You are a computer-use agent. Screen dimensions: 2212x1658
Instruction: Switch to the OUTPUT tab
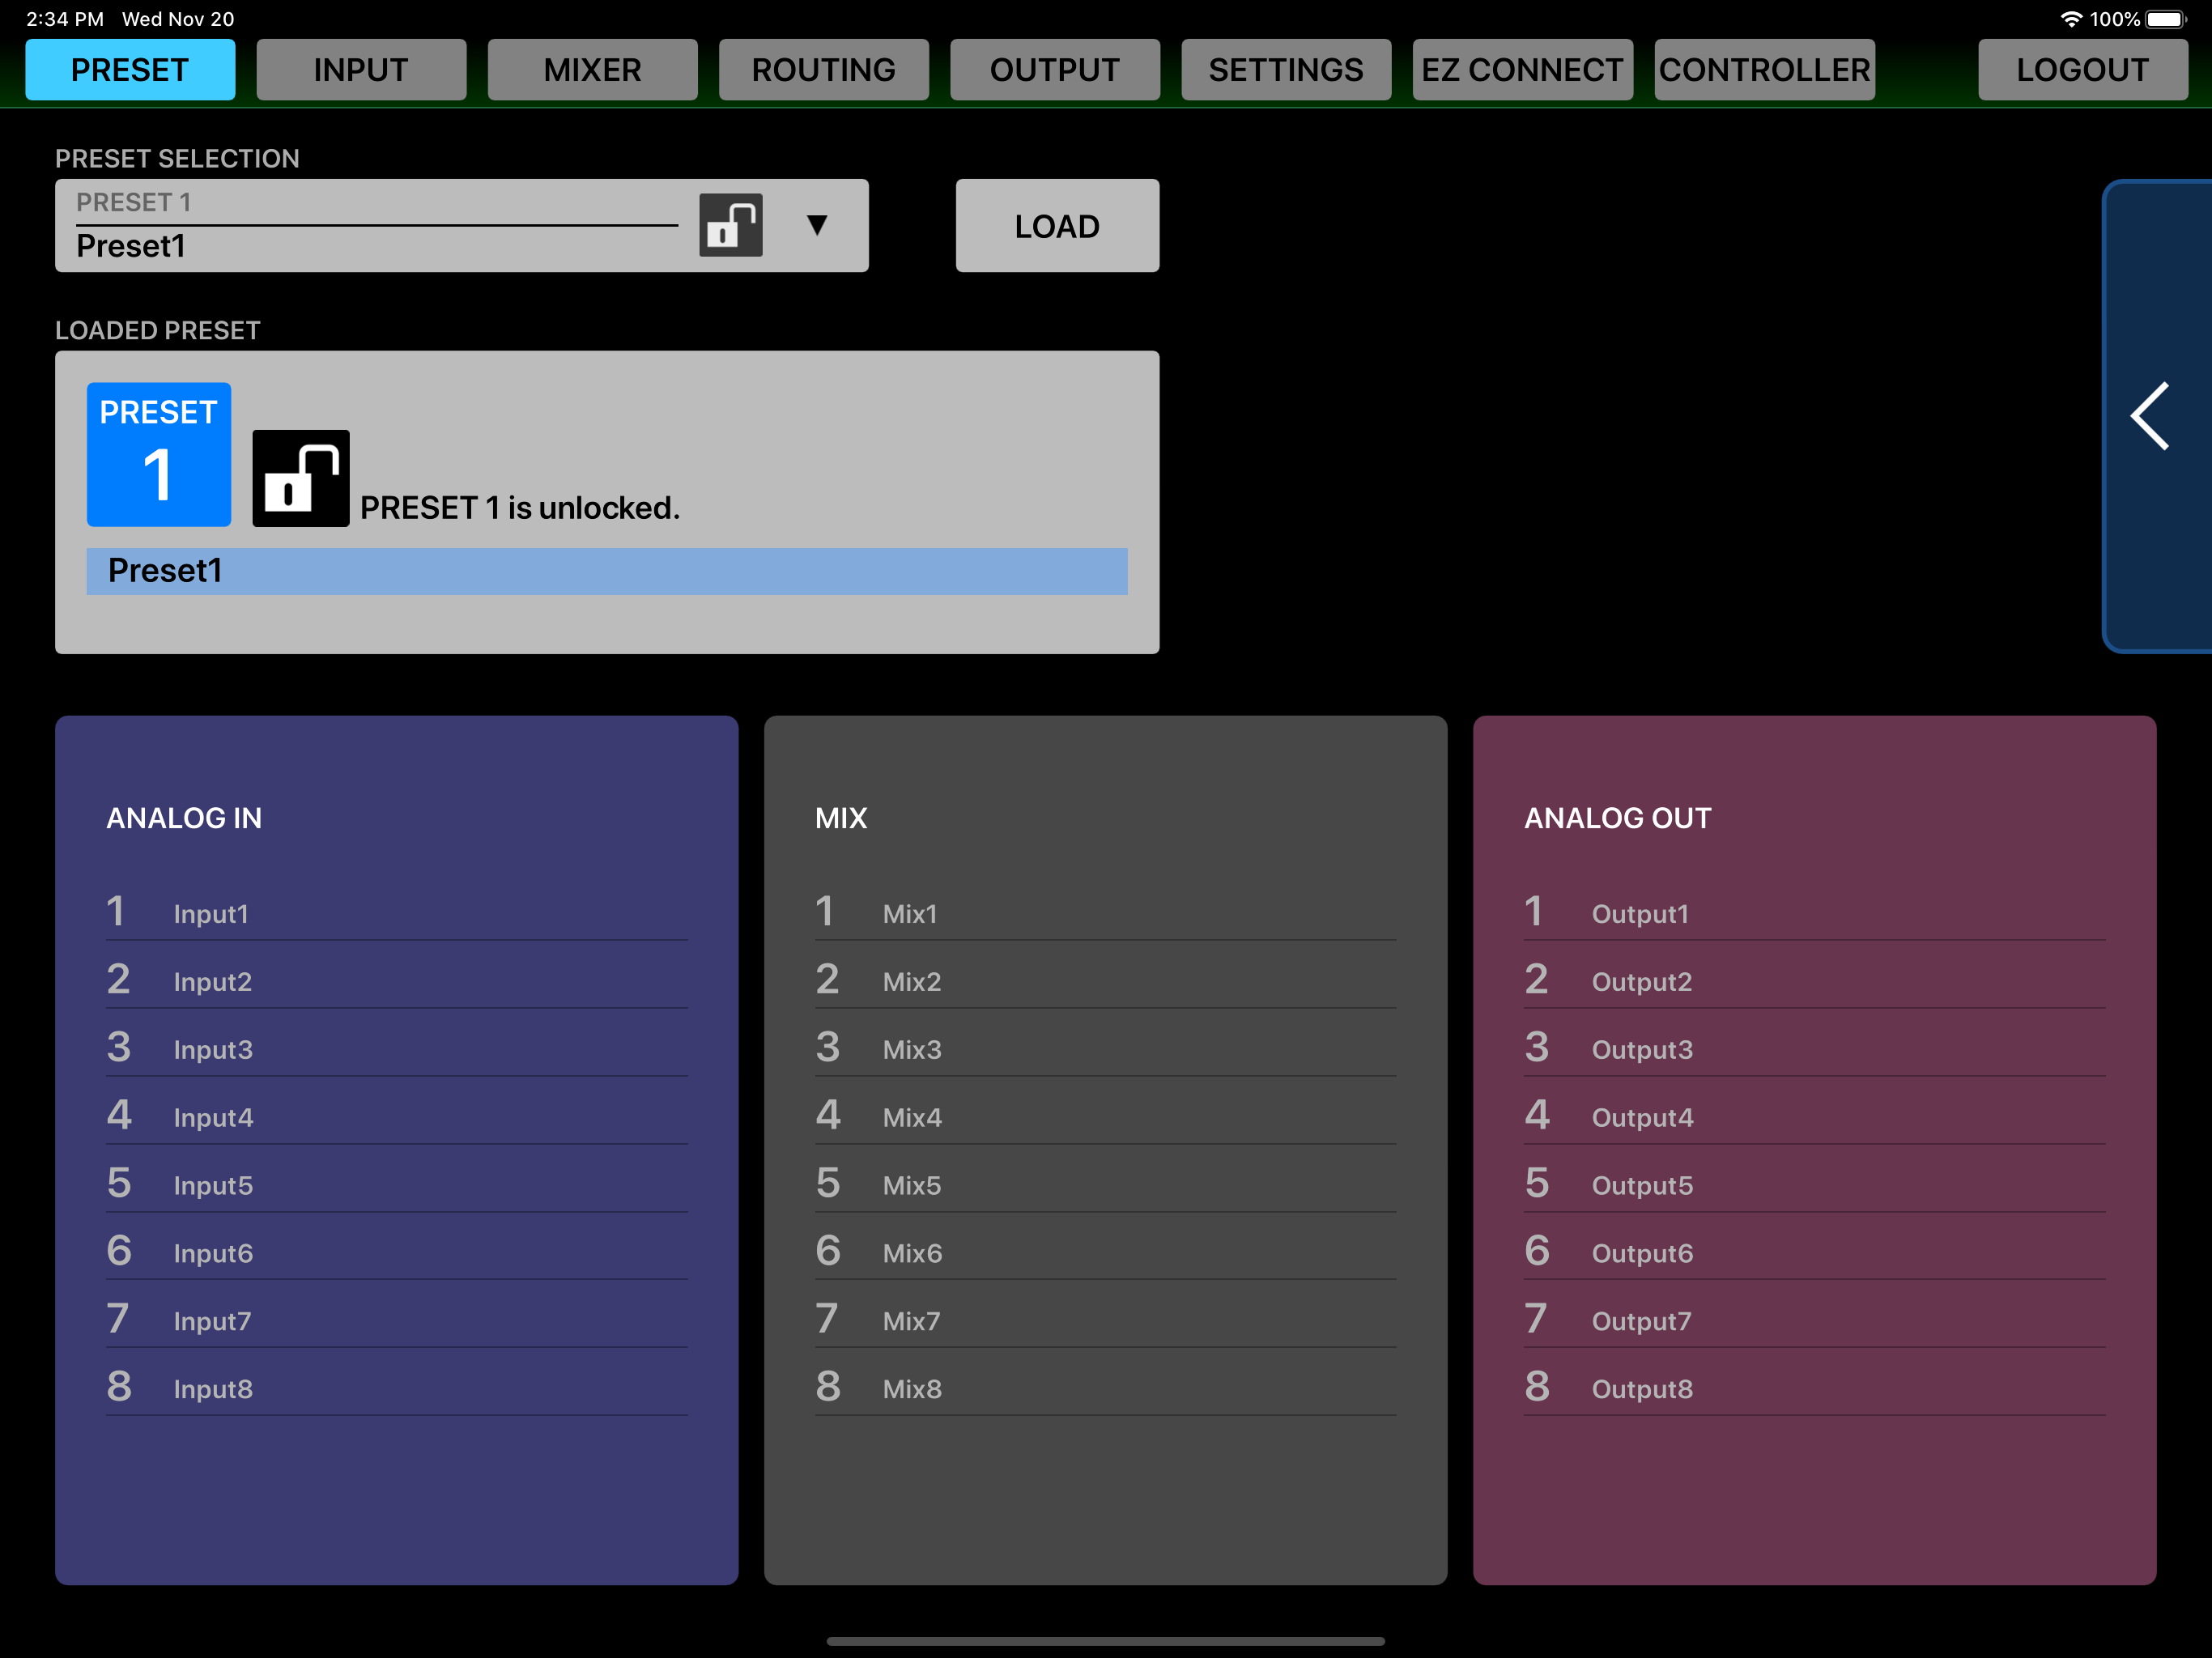pyautogui.click(x=1055, y=70)
